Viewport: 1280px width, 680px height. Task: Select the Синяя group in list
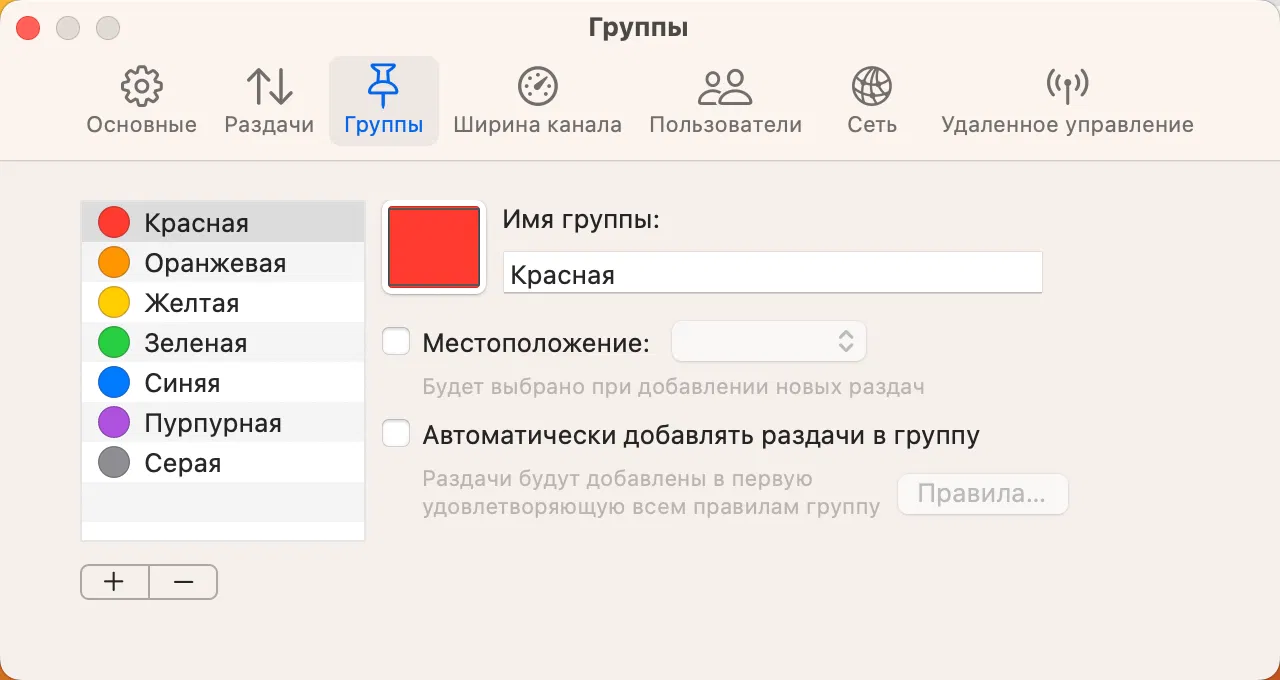pos(182,383)
